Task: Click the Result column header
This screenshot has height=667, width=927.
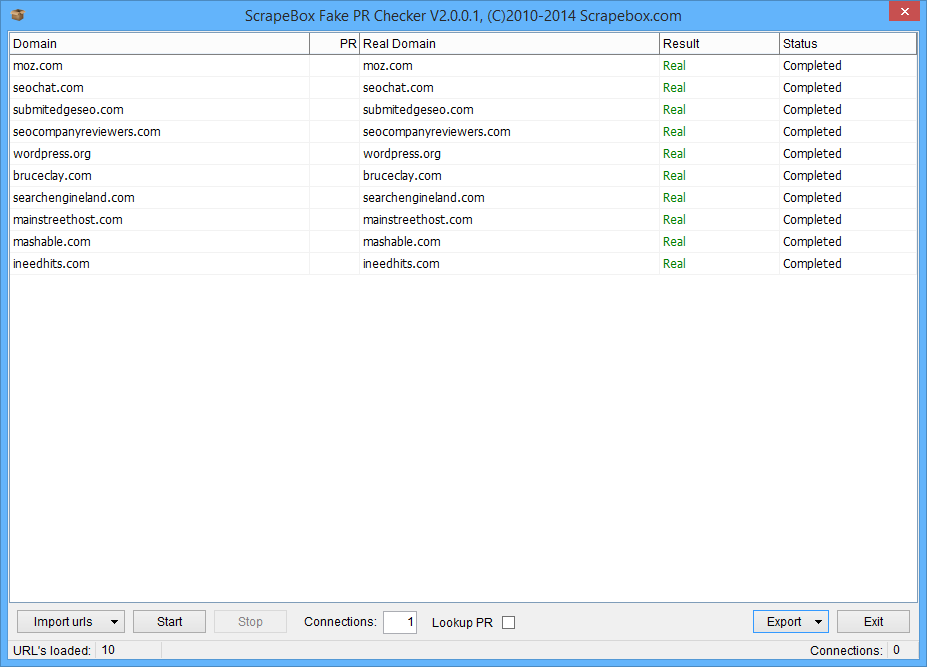Action: click(719, 44)
